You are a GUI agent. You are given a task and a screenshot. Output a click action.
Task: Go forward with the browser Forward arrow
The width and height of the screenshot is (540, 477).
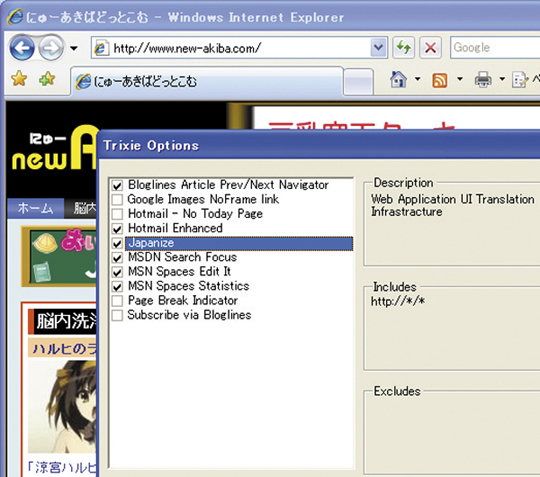point(51,48)
